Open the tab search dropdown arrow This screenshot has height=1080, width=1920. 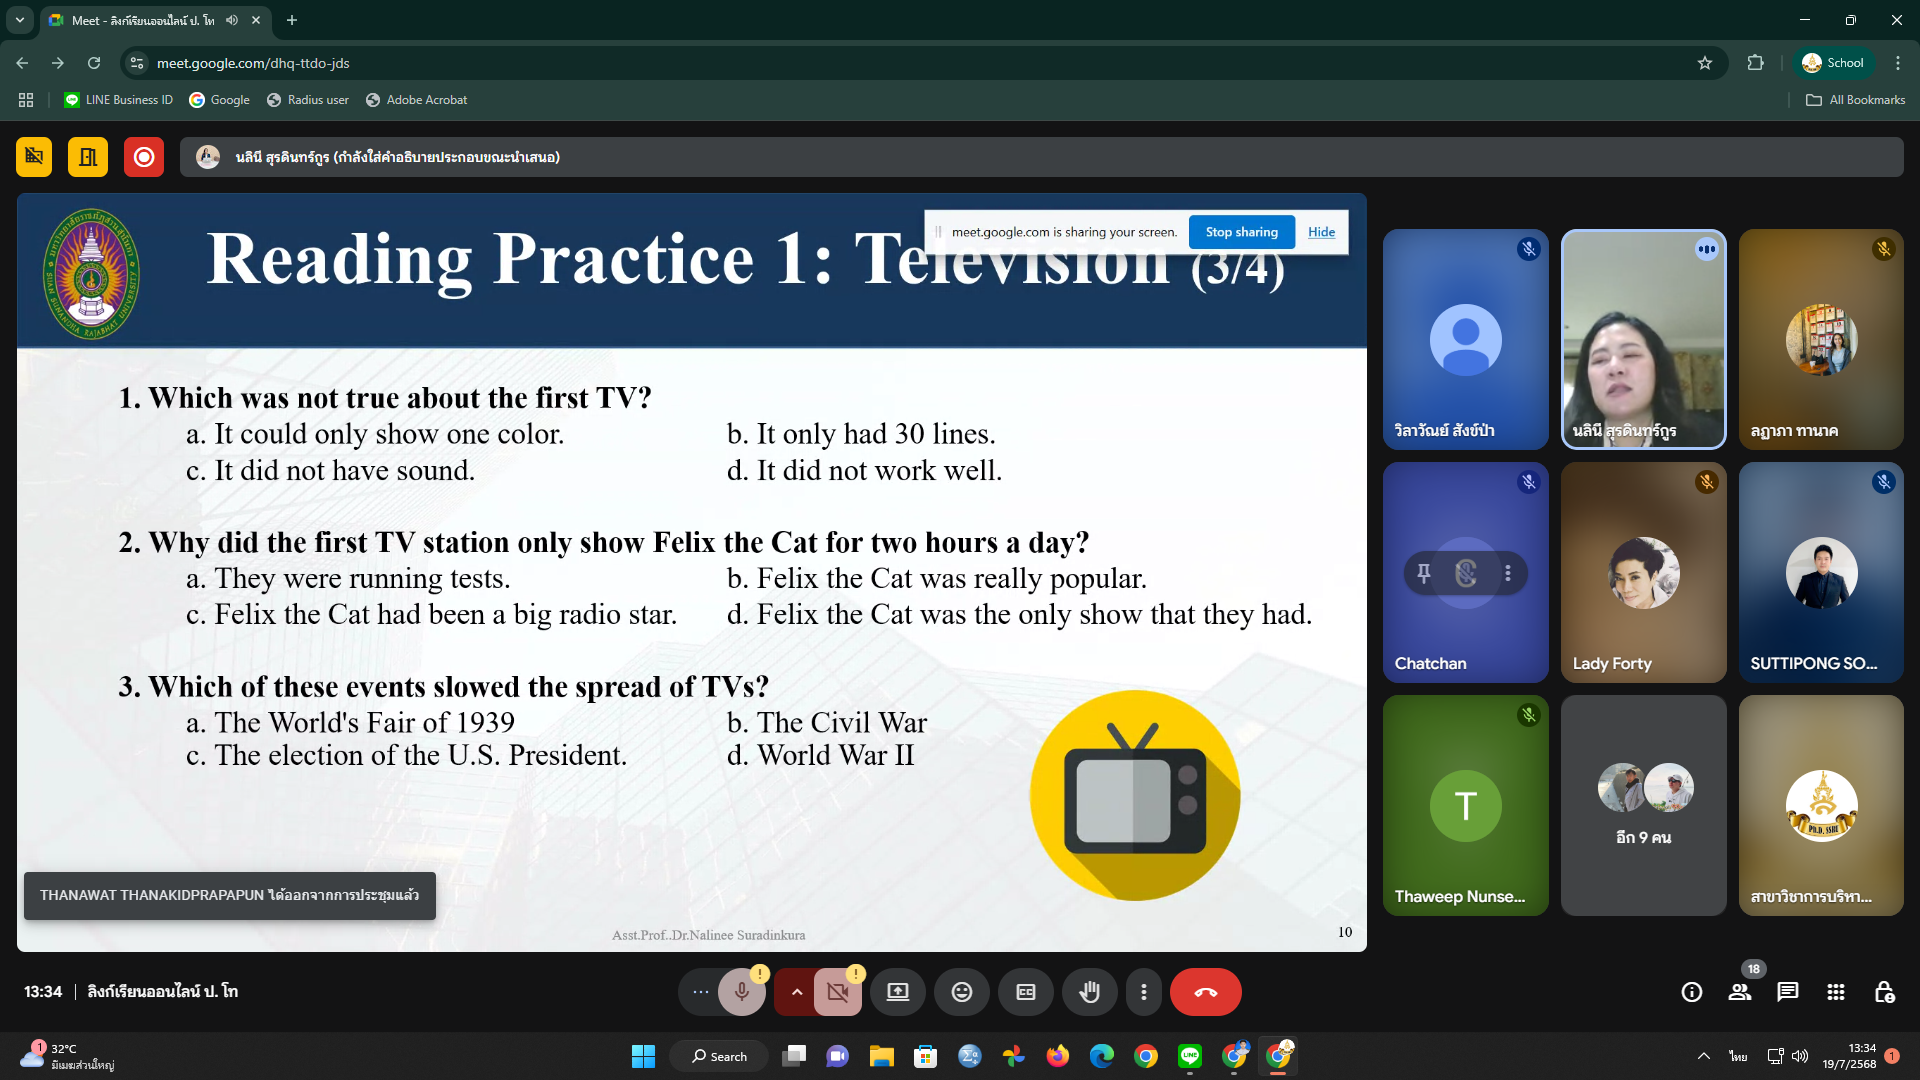pos(19,20)
